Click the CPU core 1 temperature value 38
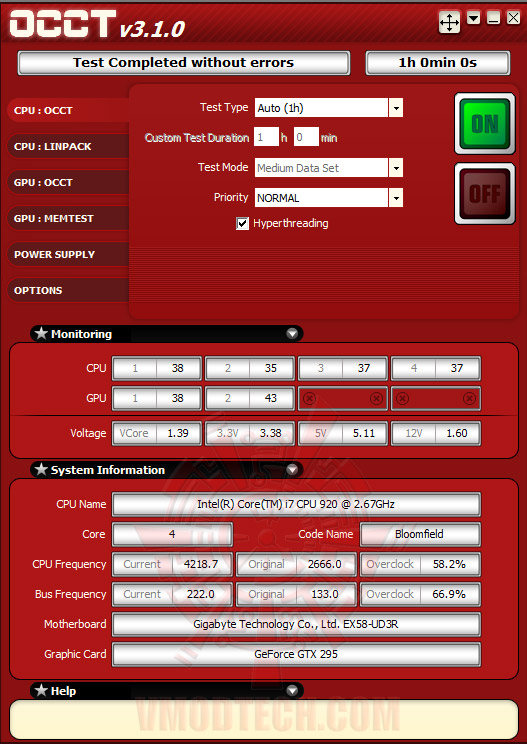The height and width of the screenshot is (744, 527). [178, 368]
